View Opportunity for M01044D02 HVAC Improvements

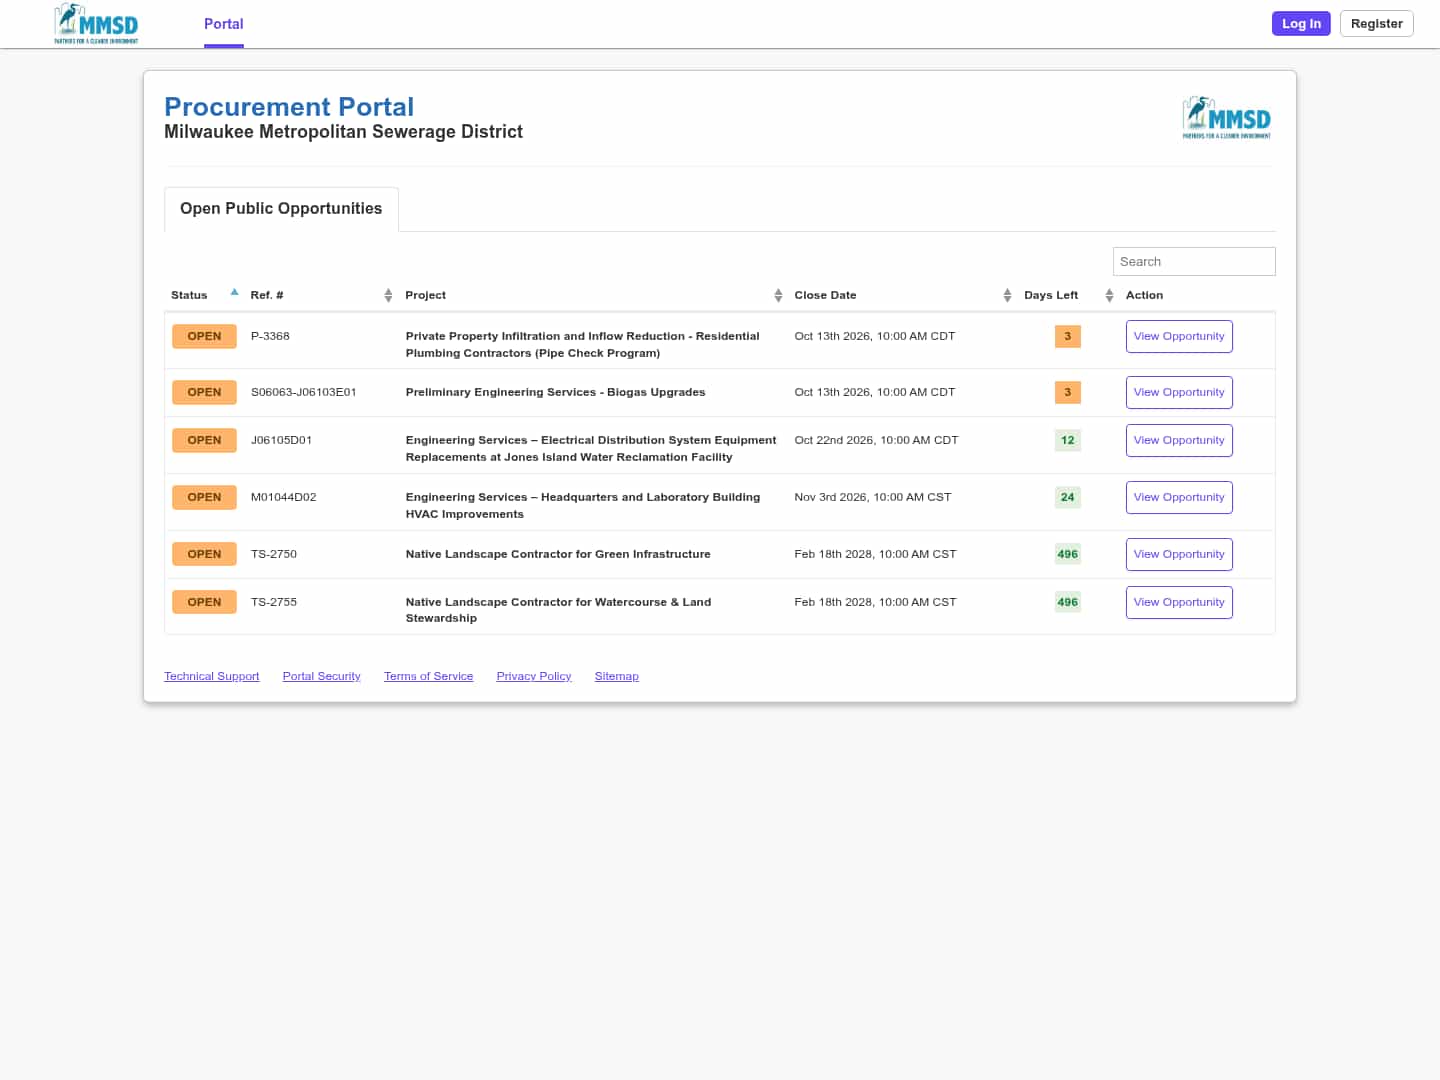click(1179, 498)
